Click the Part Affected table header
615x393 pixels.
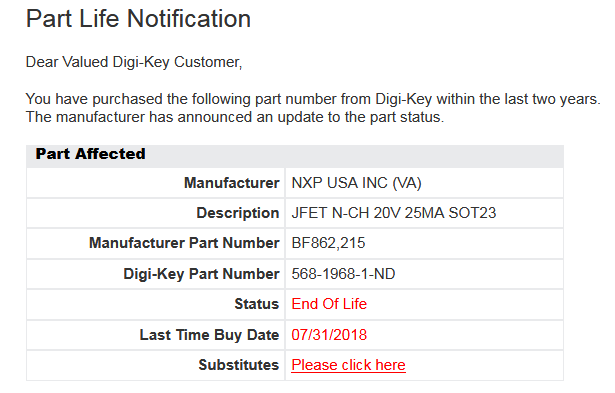(x=91, y=154)
